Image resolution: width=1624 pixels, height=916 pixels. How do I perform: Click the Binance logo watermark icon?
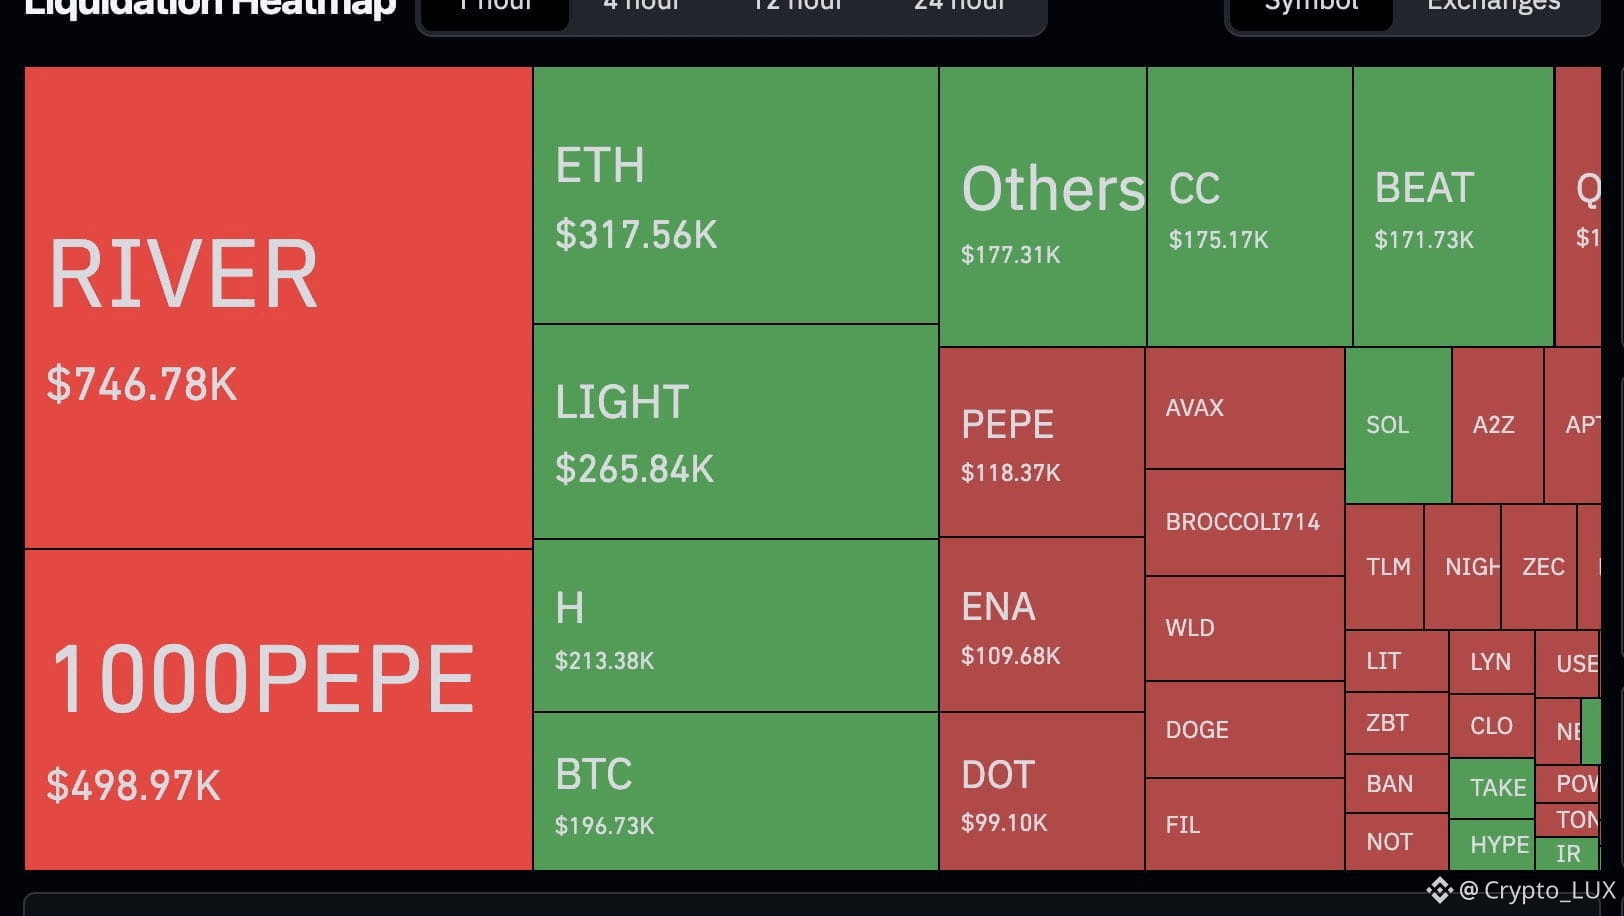[x=1439, y=890]
